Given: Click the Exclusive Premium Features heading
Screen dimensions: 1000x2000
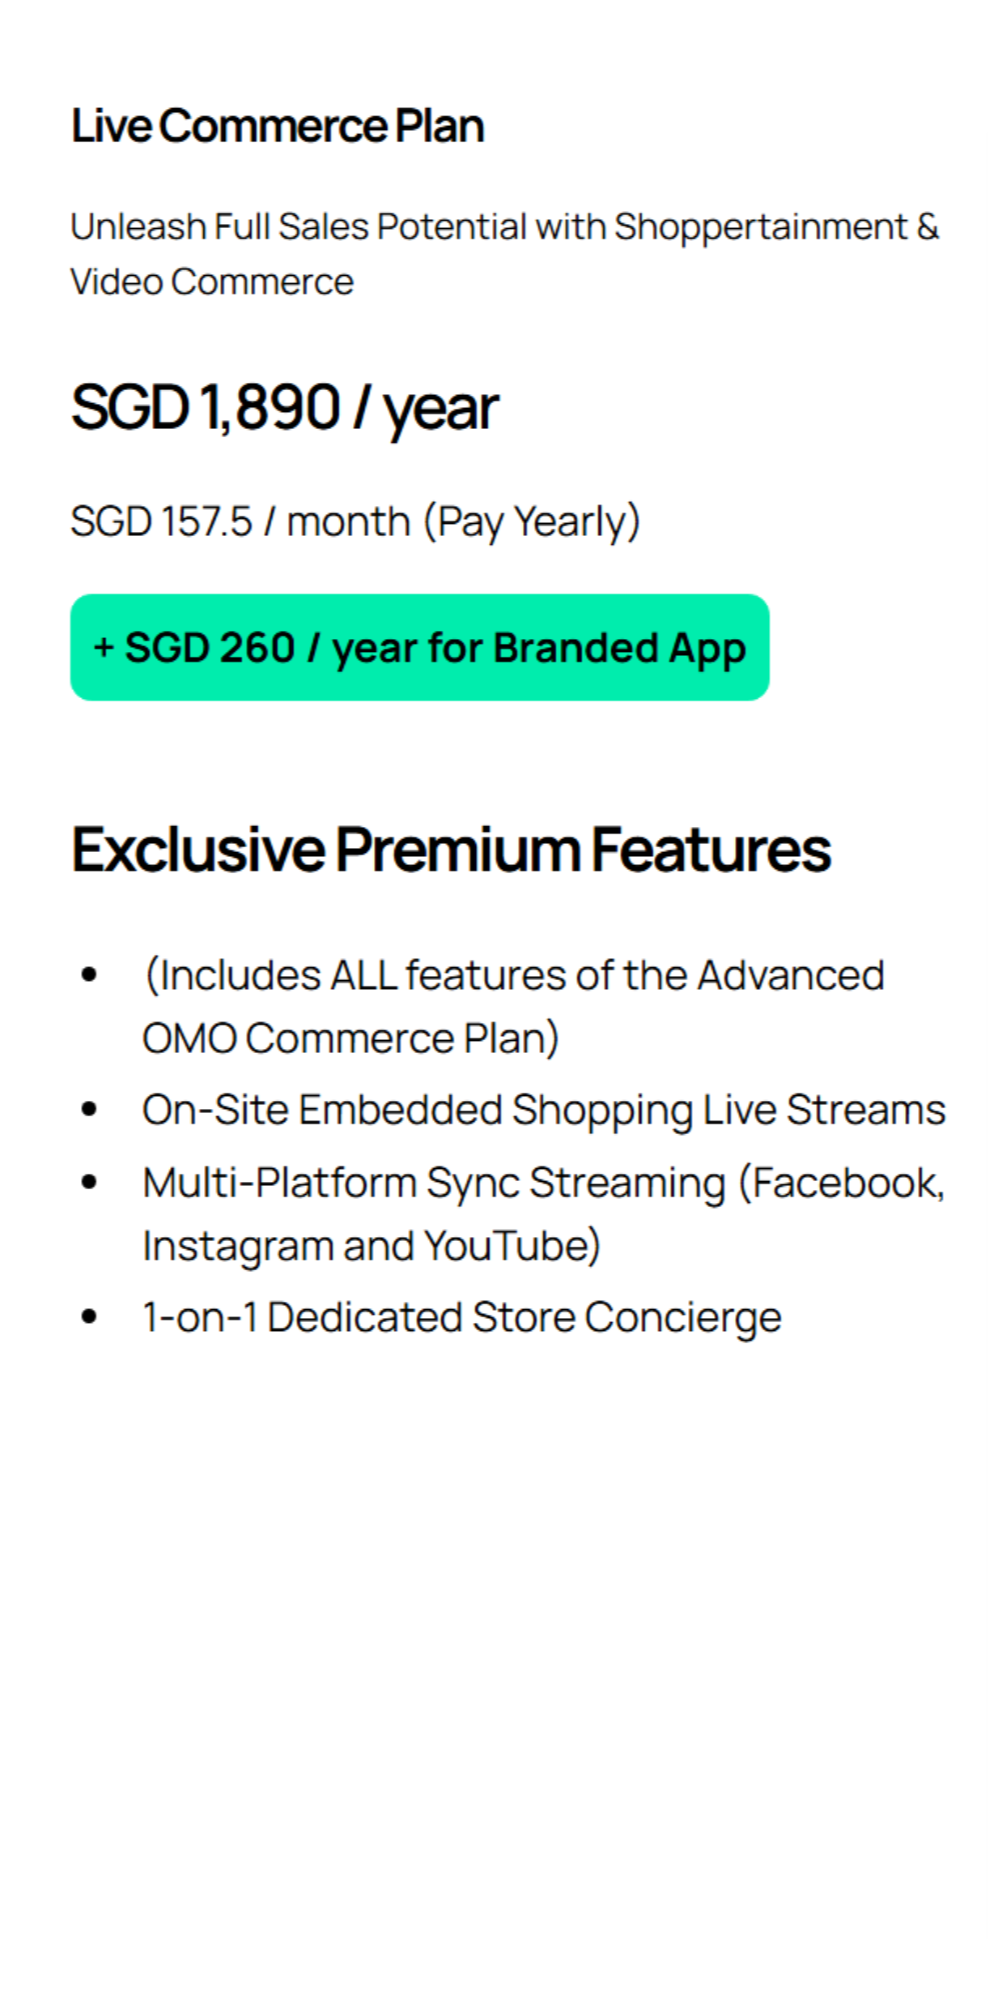Looking at the screenshot, I should tap(450, 849).
